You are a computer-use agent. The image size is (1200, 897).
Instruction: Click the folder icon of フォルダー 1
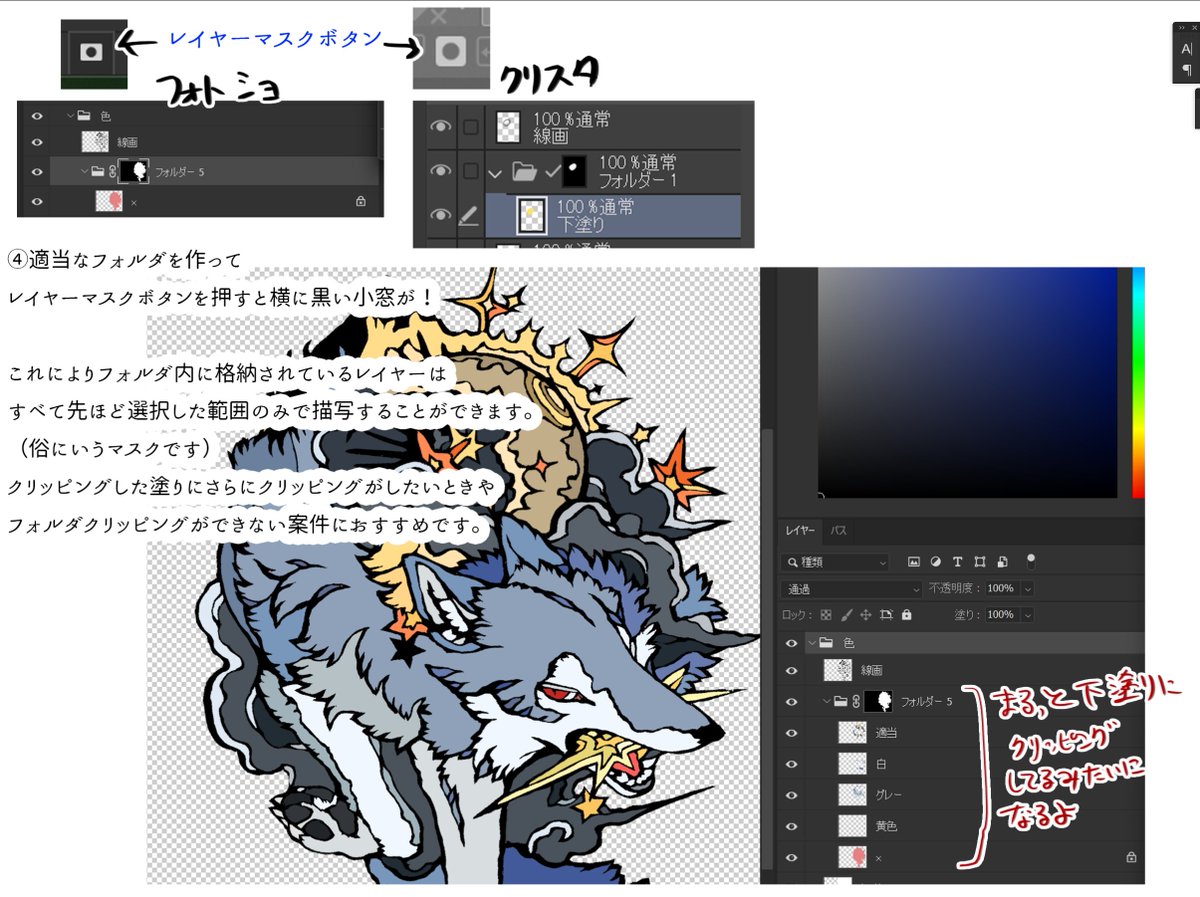[525, 172]
